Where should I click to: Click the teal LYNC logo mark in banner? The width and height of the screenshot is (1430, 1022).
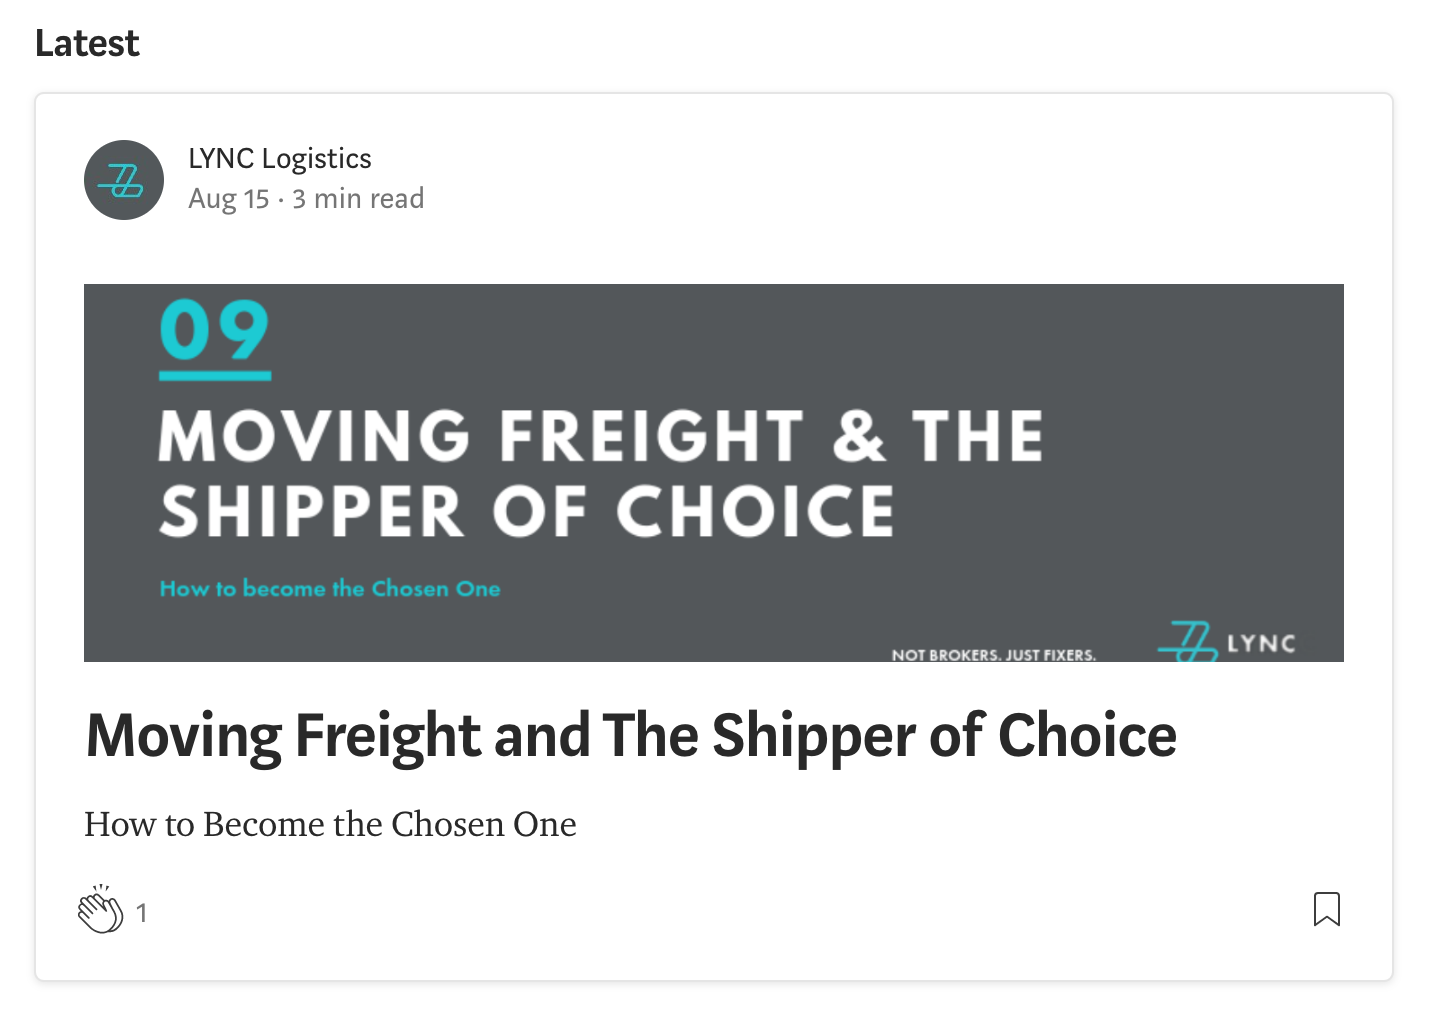click(x=1187, y=641)
